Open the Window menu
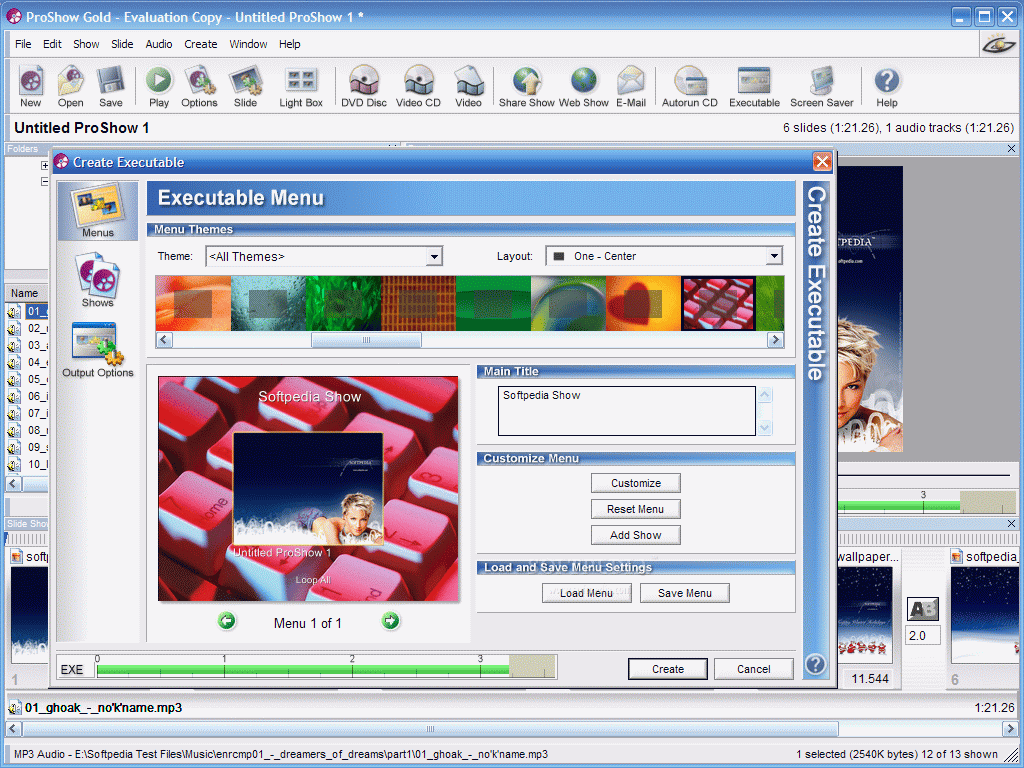Screen dimensions: 1024x768 pyautogui.click(x=248, y=44)
